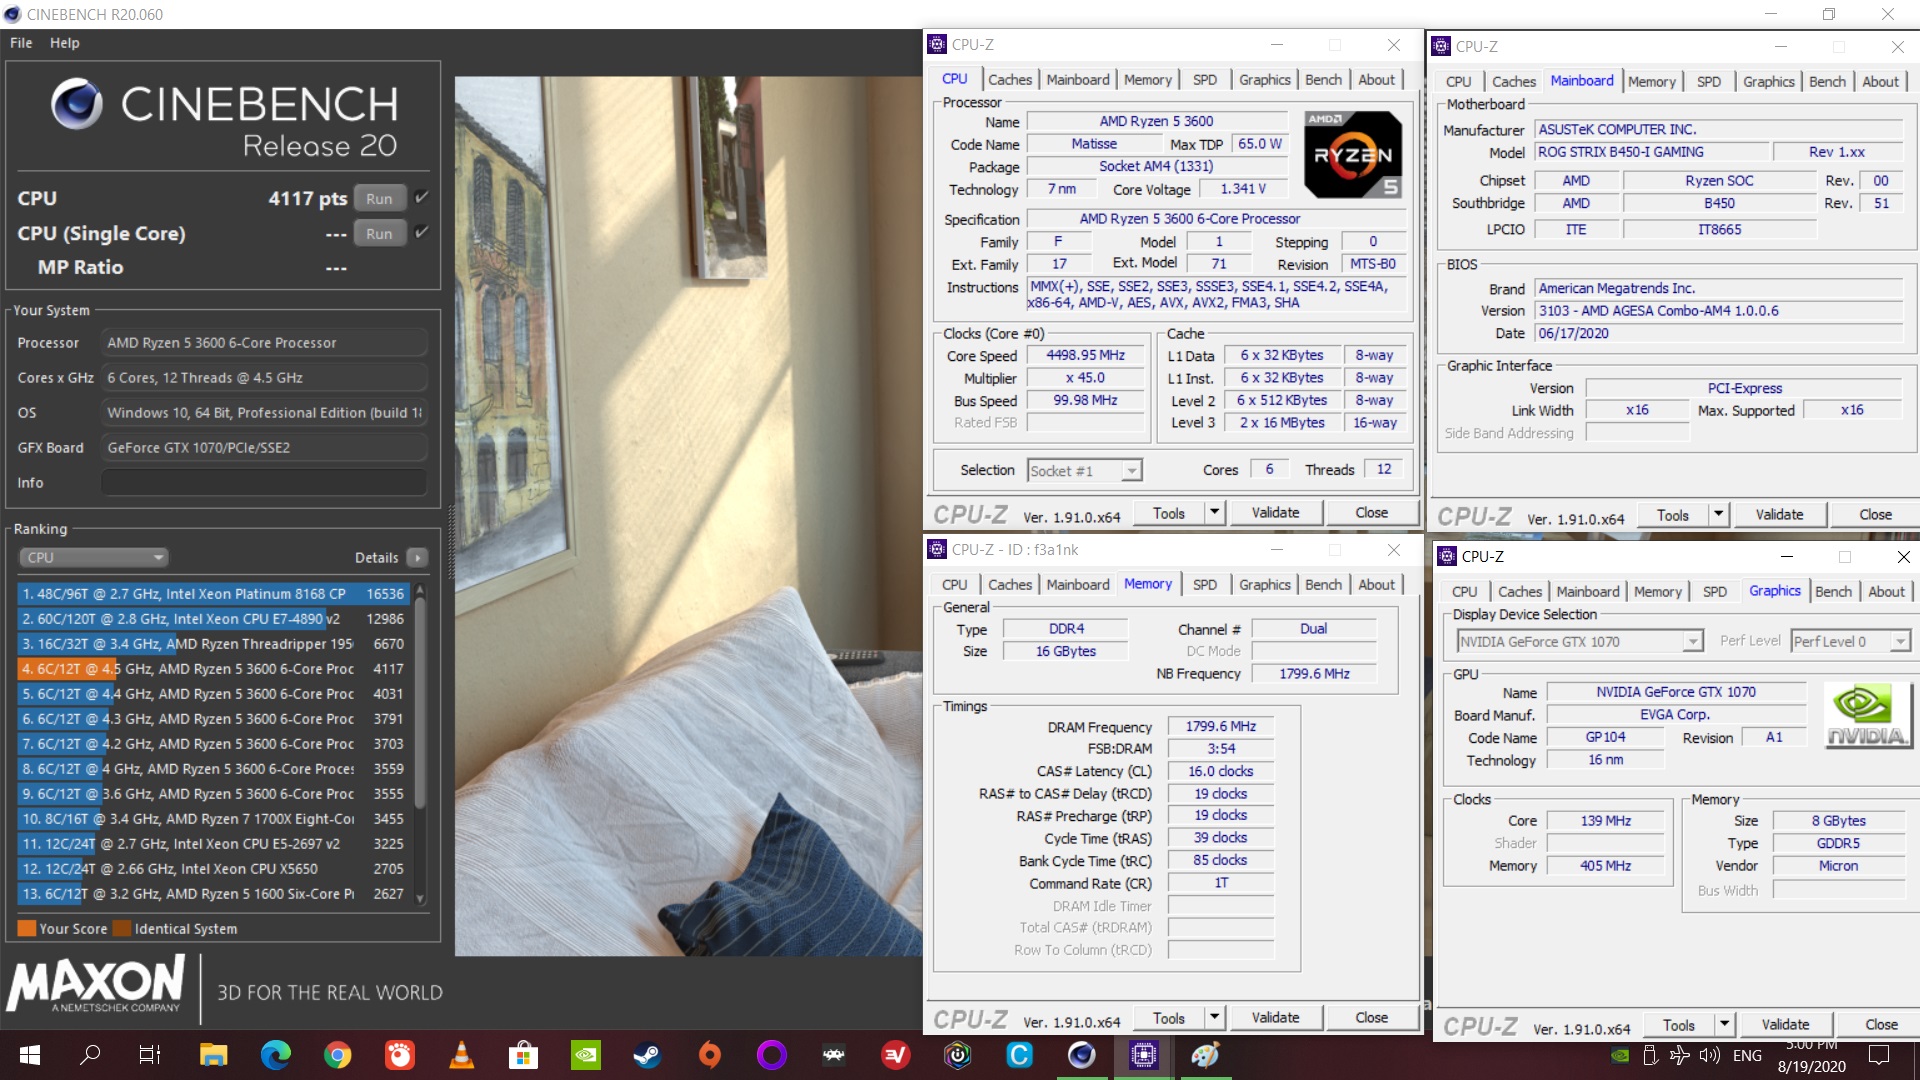Switch to SPD tab in Memory window

point(1205,585)
